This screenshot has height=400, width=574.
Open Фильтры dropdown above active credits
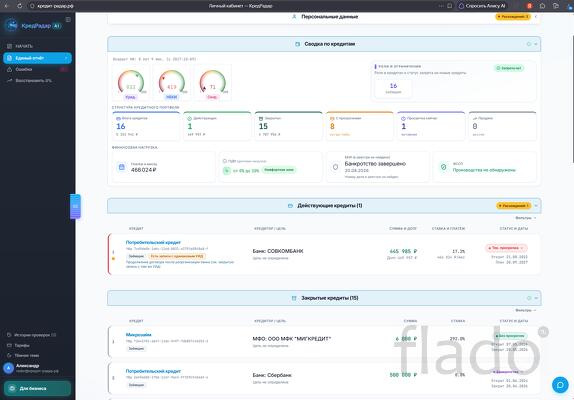pyautogui.click(x=526, y=218)
